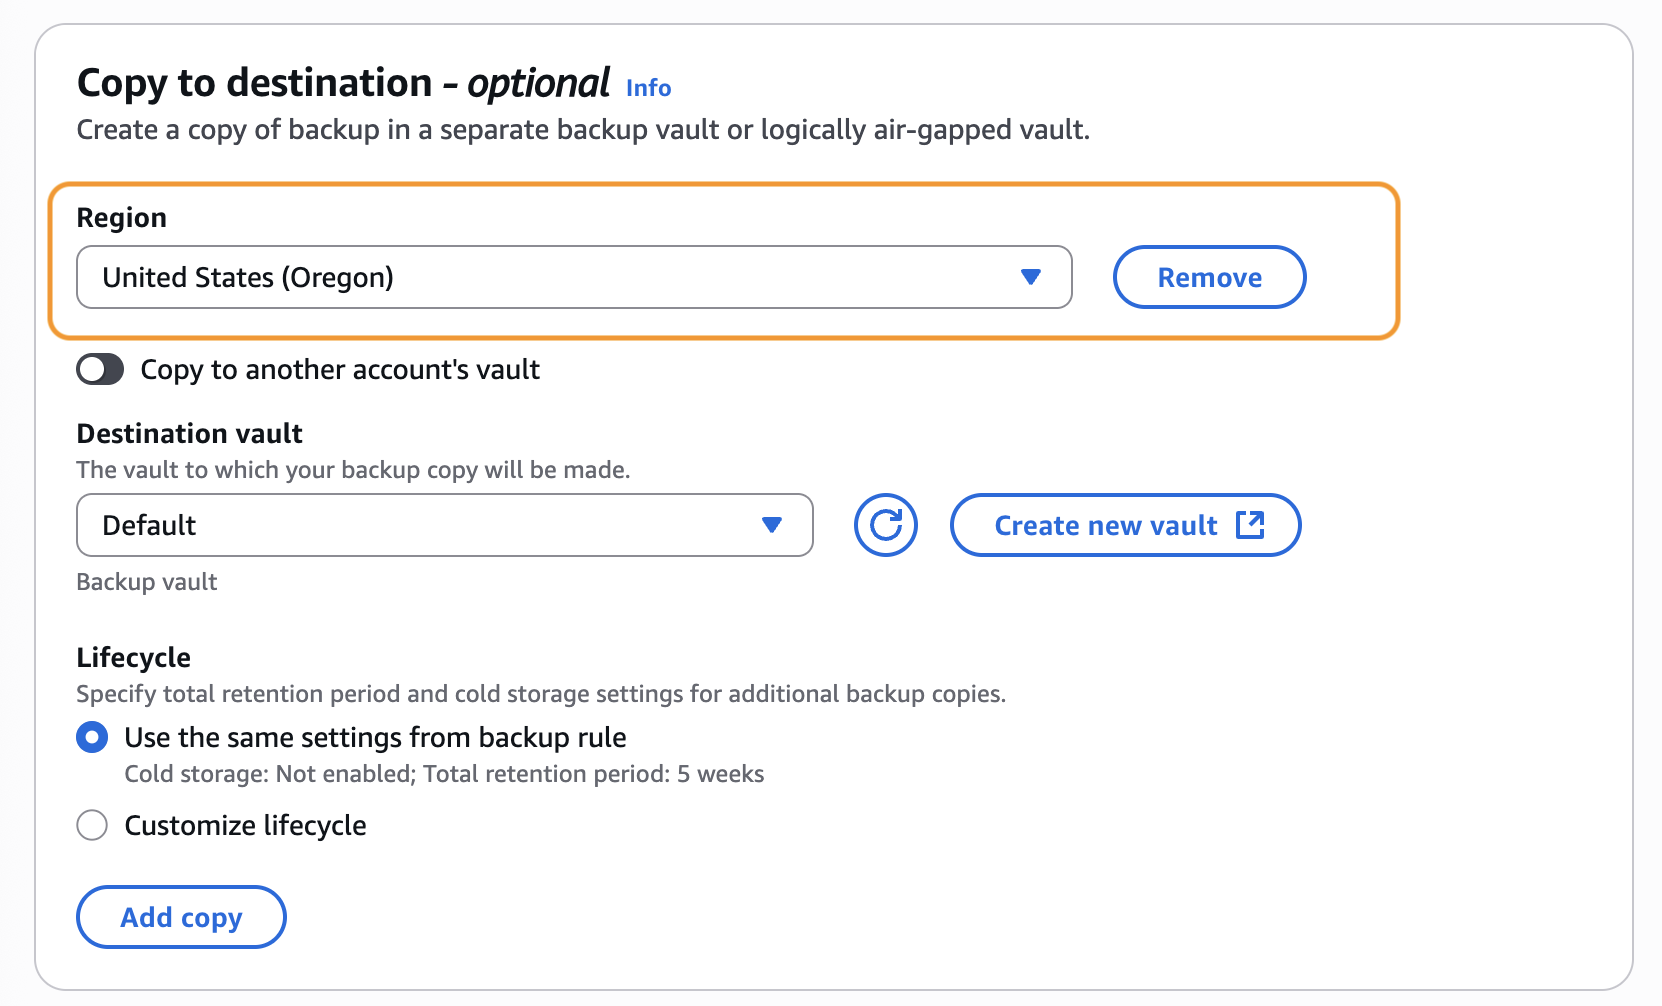Viewport: 1662px width, 1006px height.
Task: Open the Destination vault selector showing Default
Action: (x=444, y=525)
